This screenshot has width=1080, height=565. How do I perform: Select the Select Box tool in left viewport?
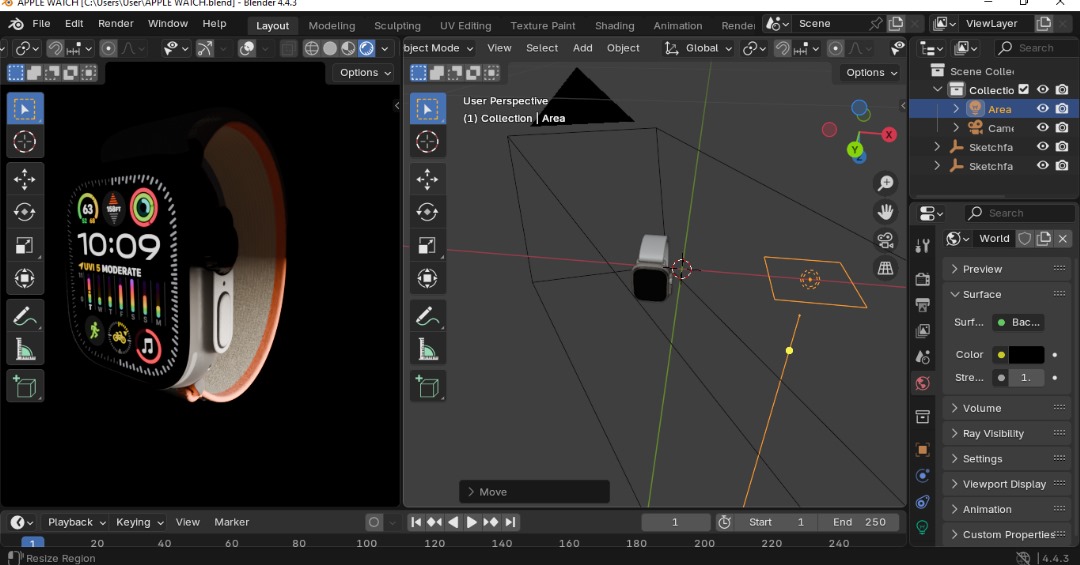[x=25, y=109]
